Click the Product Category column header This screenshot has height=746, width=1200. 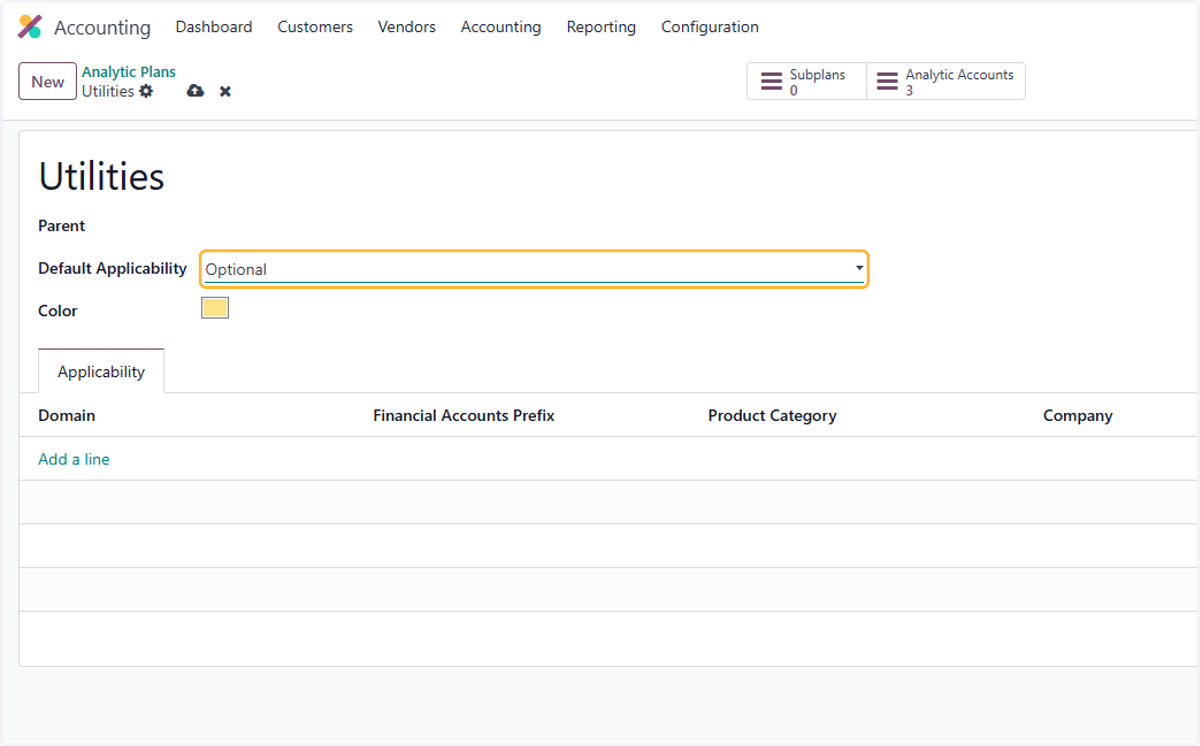772,415
